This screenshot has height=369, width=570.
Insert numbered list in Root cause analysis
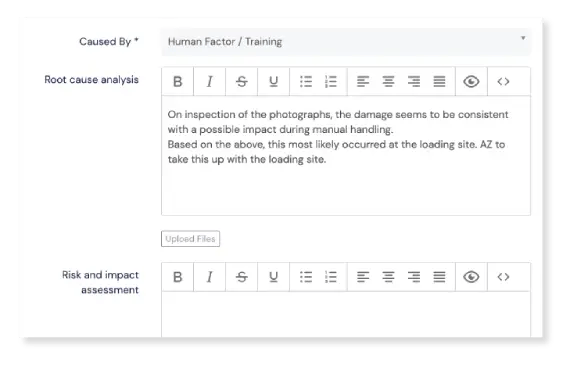[x=331, y=81]
